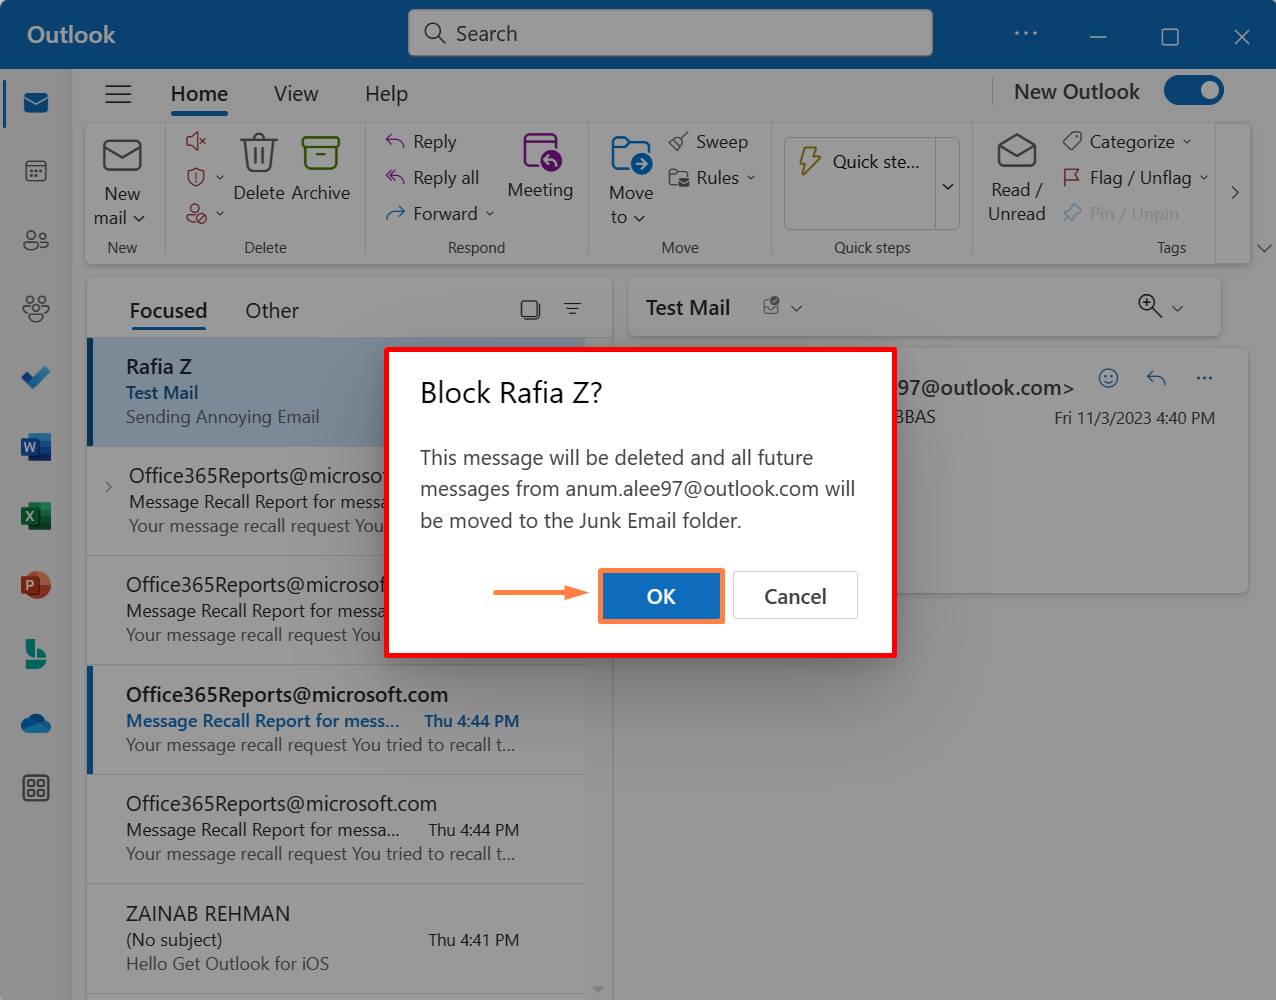Launch Excel from the sidebar
This screenshot has width=1276, height=1000.
pyautogui.click(x=36, y=516)
